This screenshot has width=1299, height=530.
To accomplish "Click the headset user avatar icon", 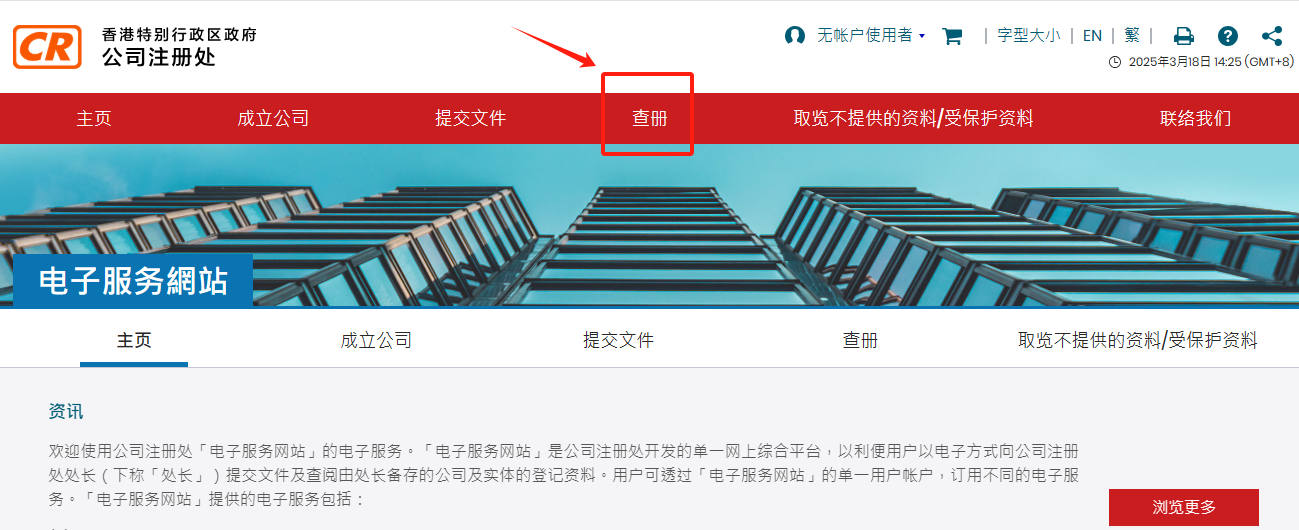I will point(795,36).
